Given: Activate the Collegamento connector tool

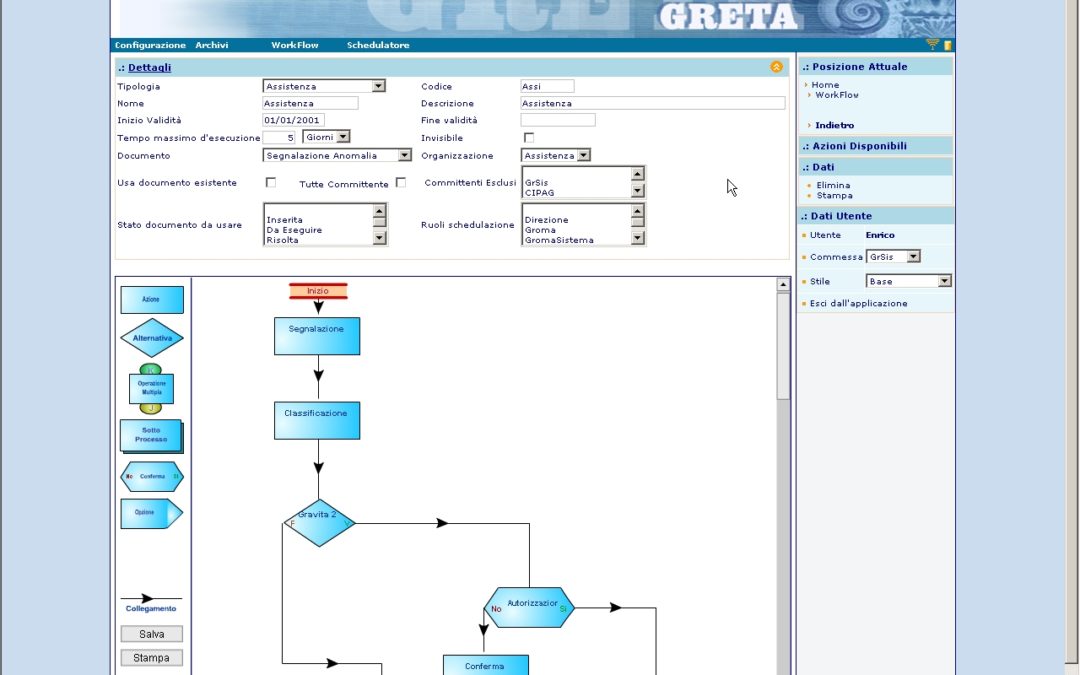Looking at the screenshot, I should point(151,603).
